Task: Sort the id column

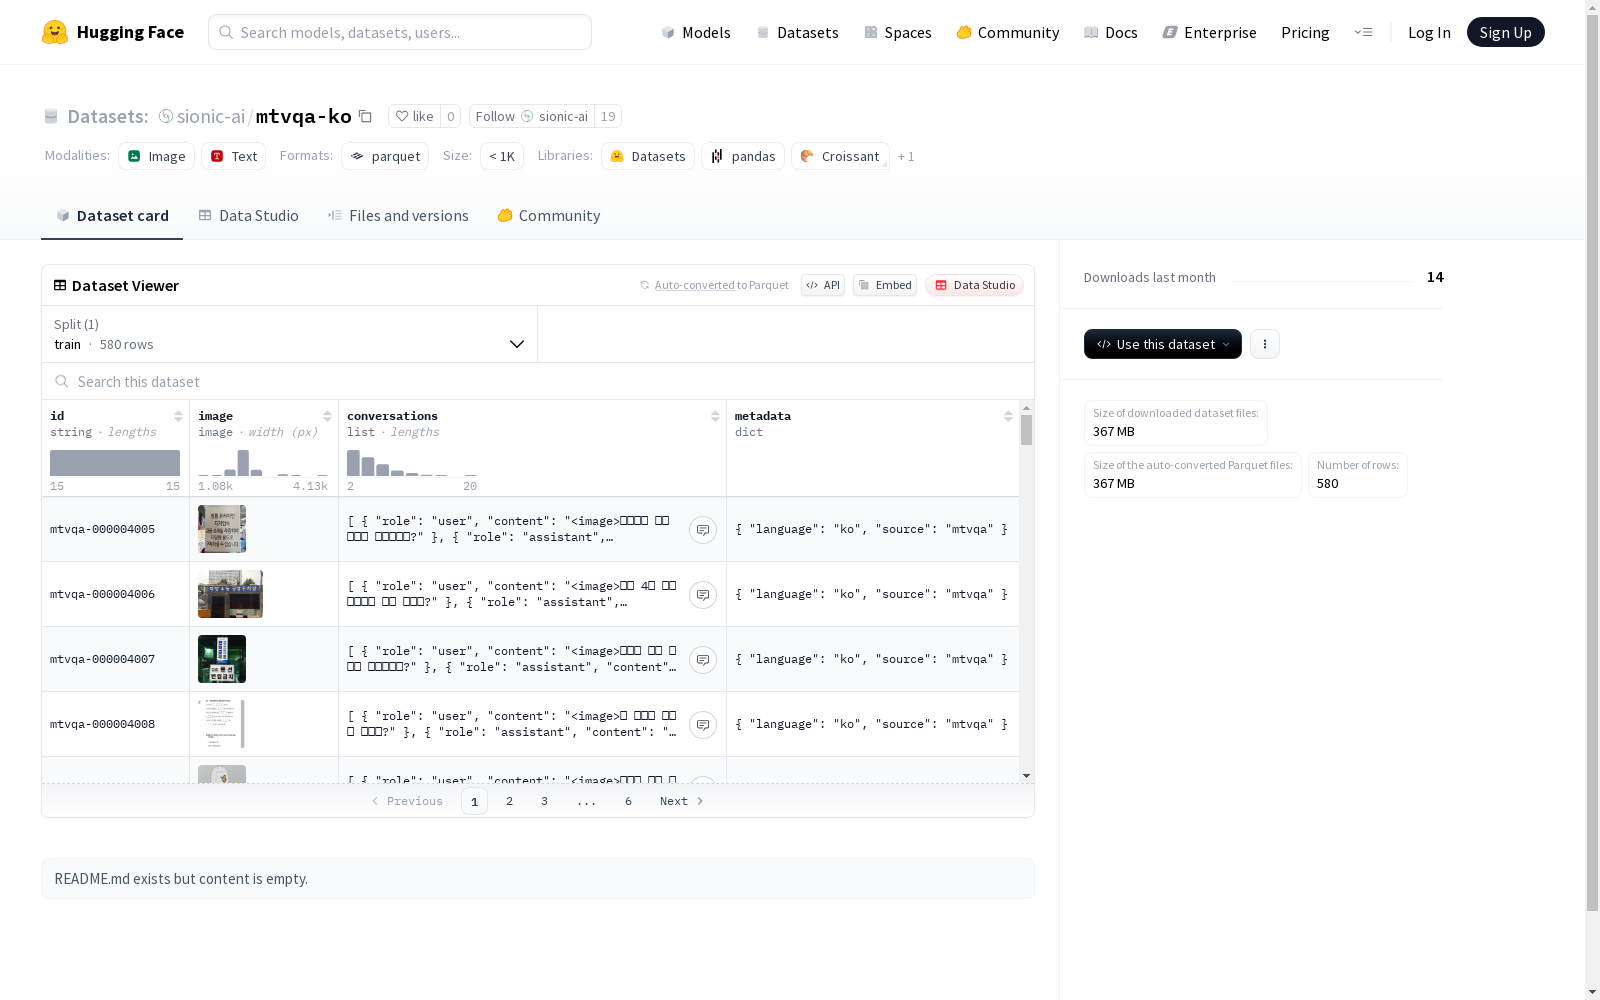Action: pyautogui.click(x=178, y=416)
